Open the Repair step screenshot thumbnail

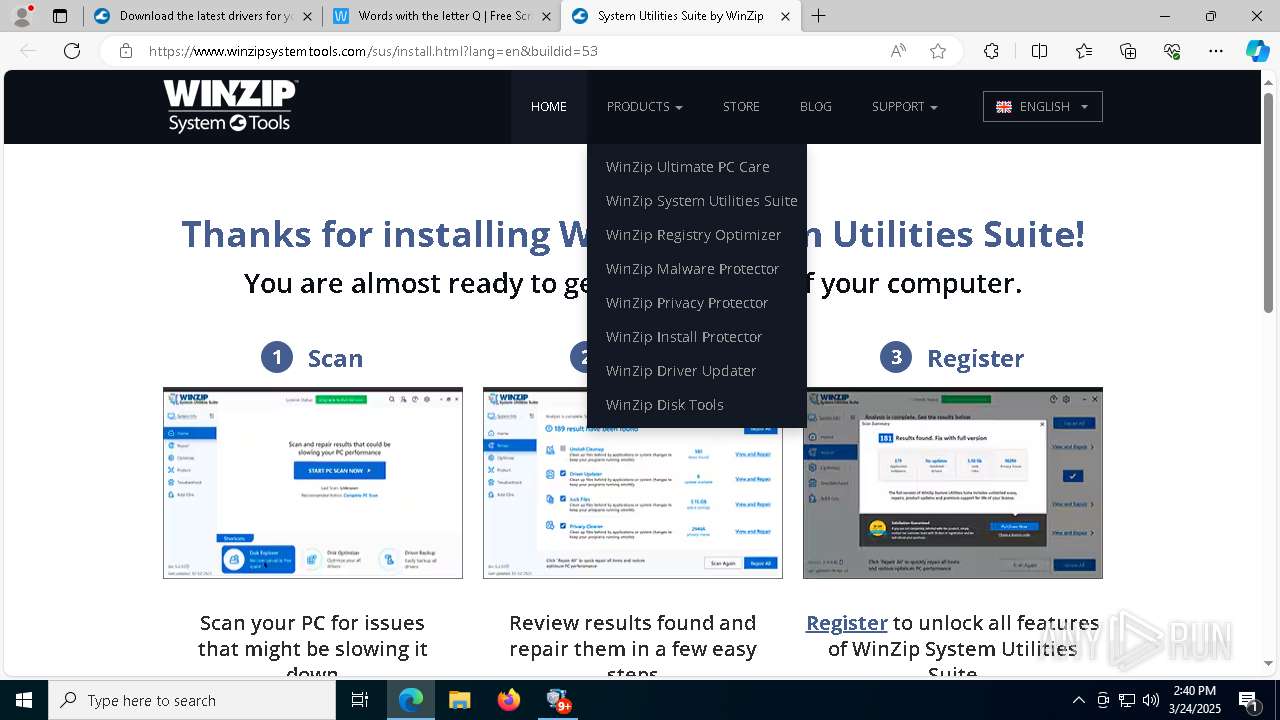coord(633,483)
